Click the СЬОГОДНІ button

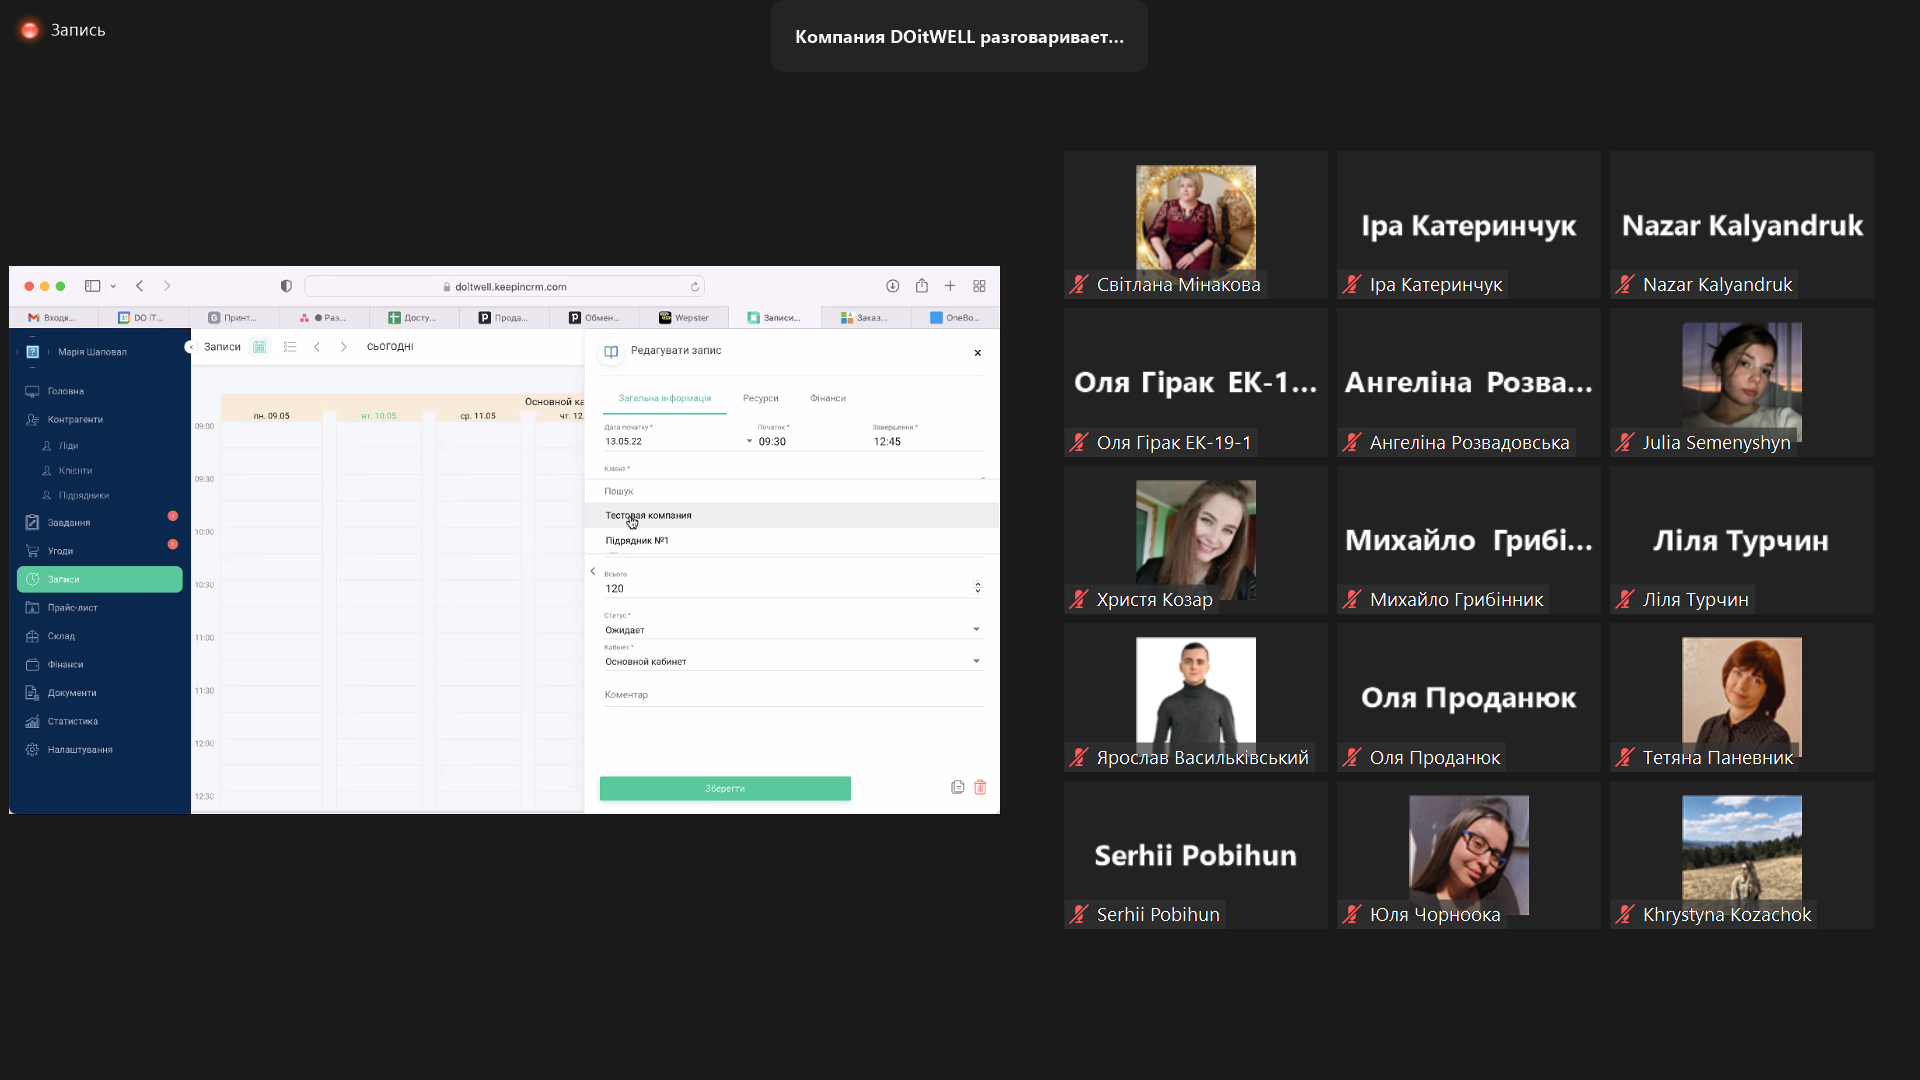tap(390, 347)
